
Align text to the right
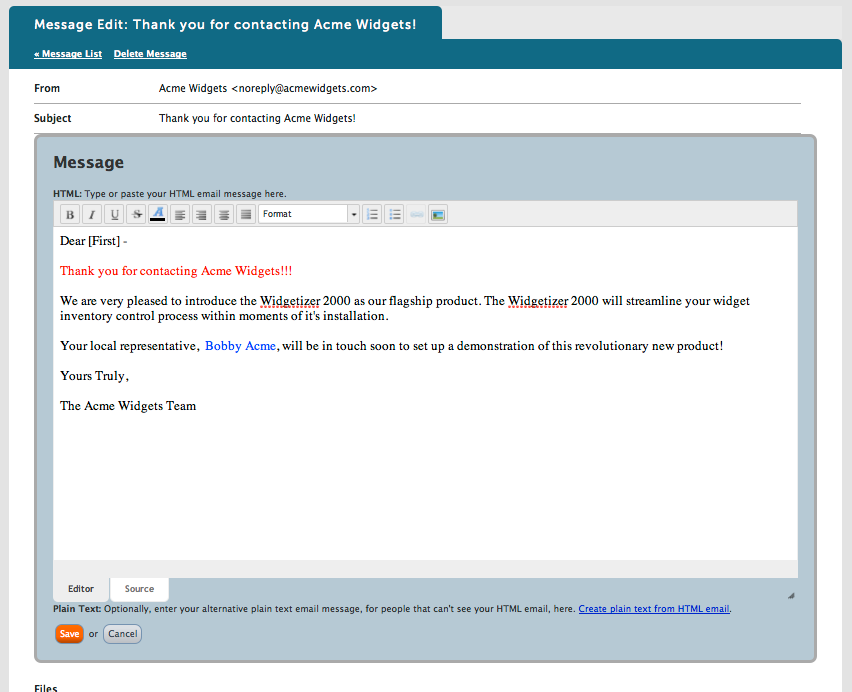point(202,215)
